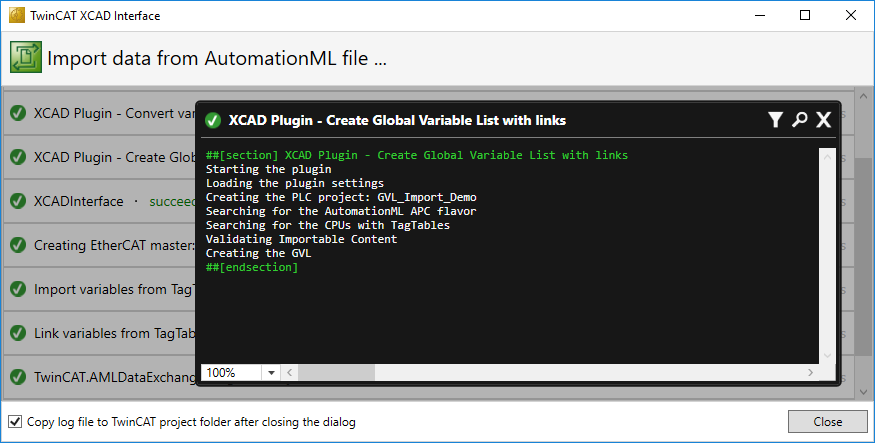875x443 pixels.
Task: Open the 100% zoom dropdown arrow
Action: (271, 373)
